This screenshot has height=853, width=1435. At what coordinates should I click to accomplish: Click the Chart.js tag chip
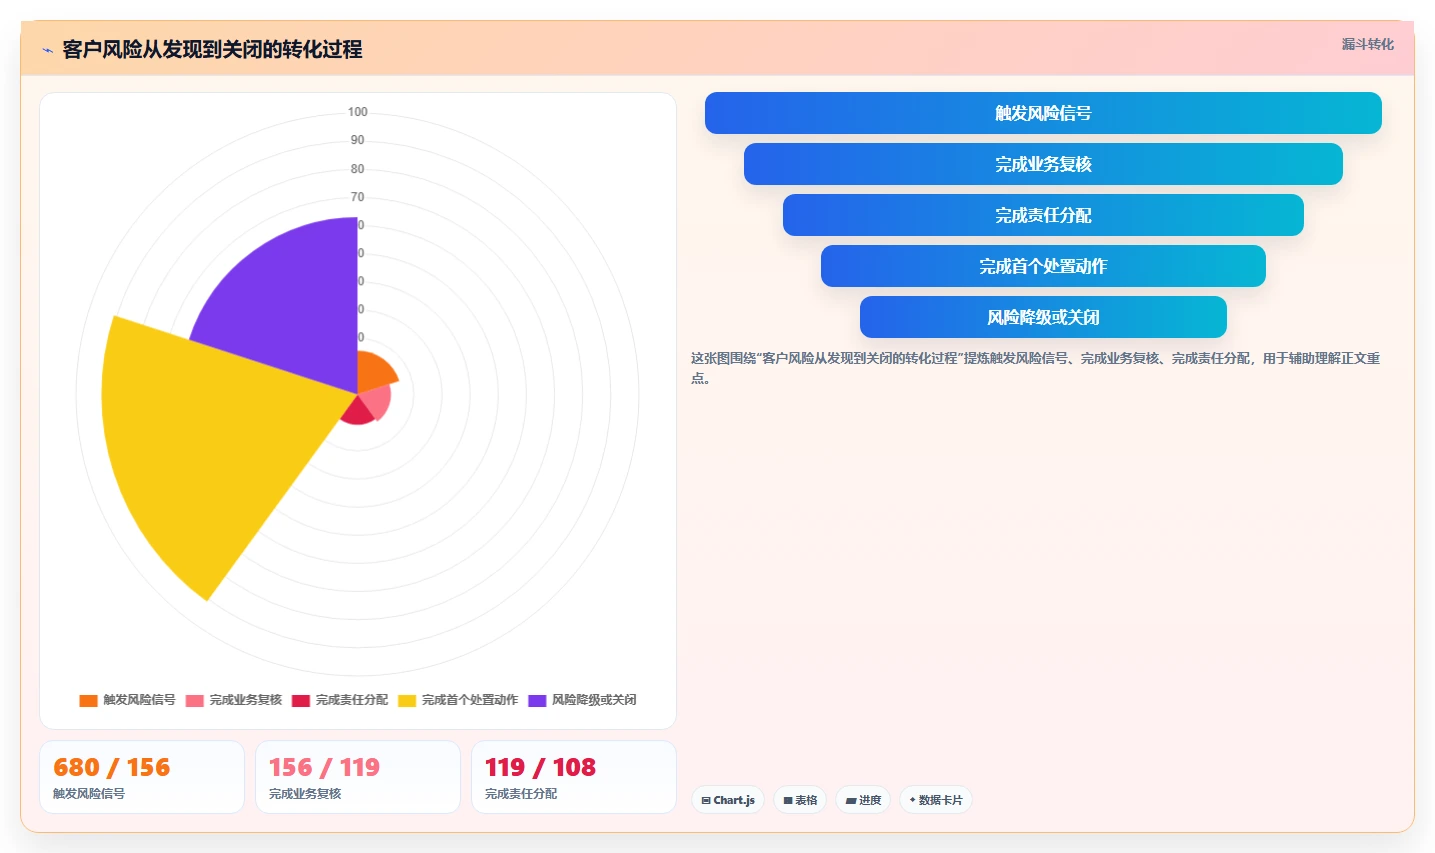coord(728,800)
